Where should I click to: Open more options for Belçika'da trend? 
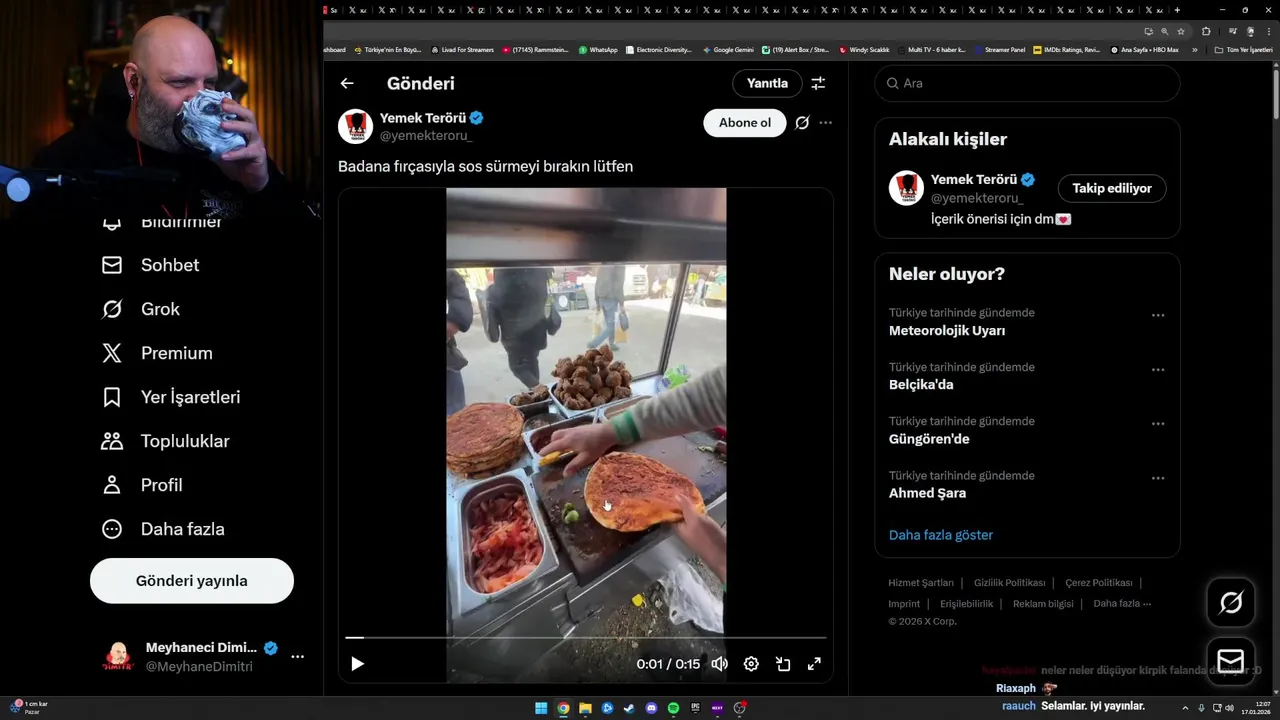[1158, 369]
